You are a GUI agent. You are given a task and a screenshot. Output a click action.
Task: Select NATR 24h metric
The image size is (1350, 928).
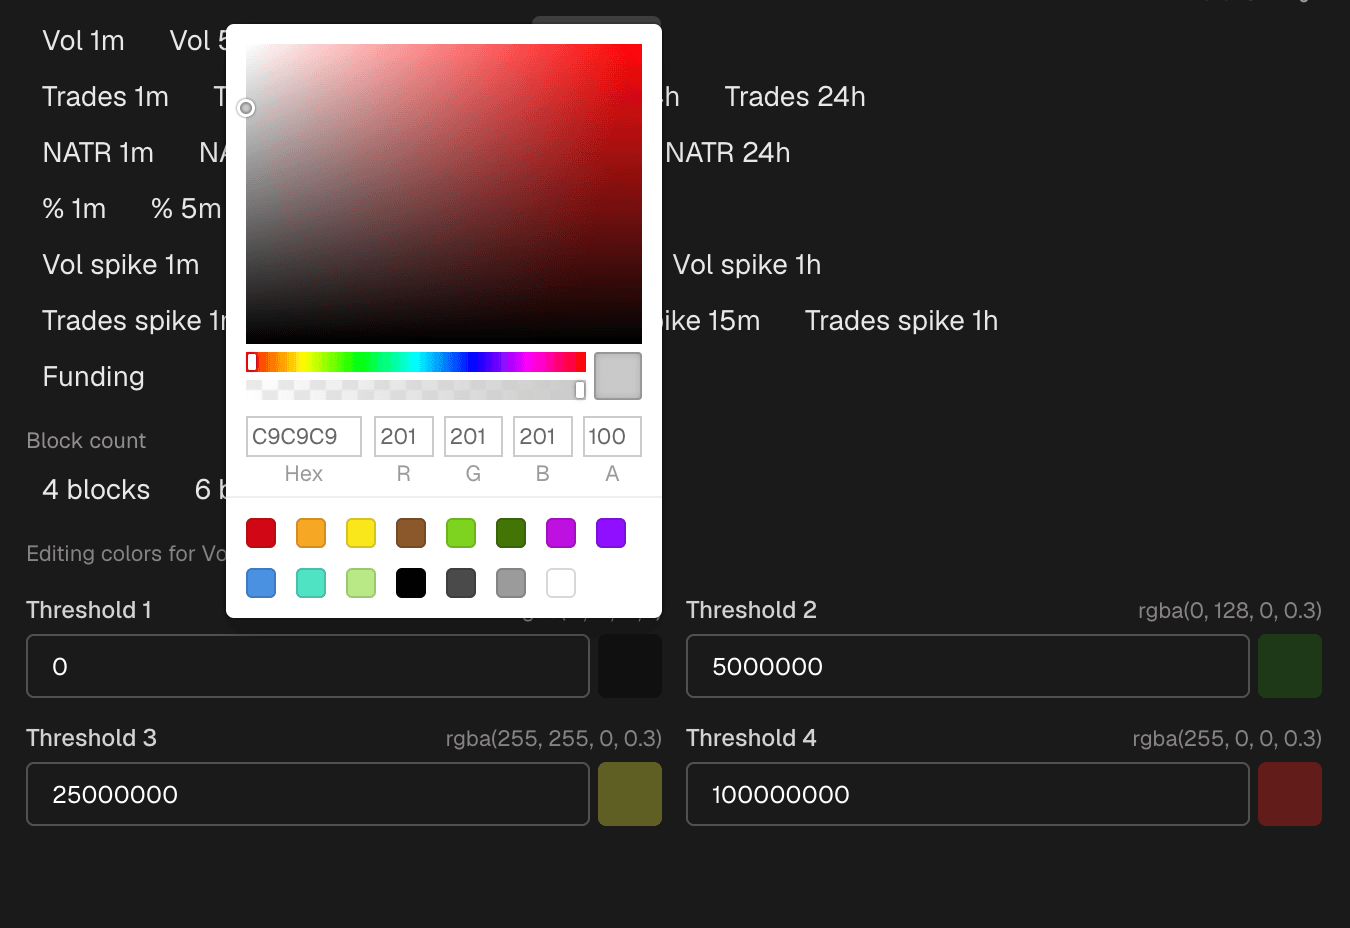click(x=728, y=153)
